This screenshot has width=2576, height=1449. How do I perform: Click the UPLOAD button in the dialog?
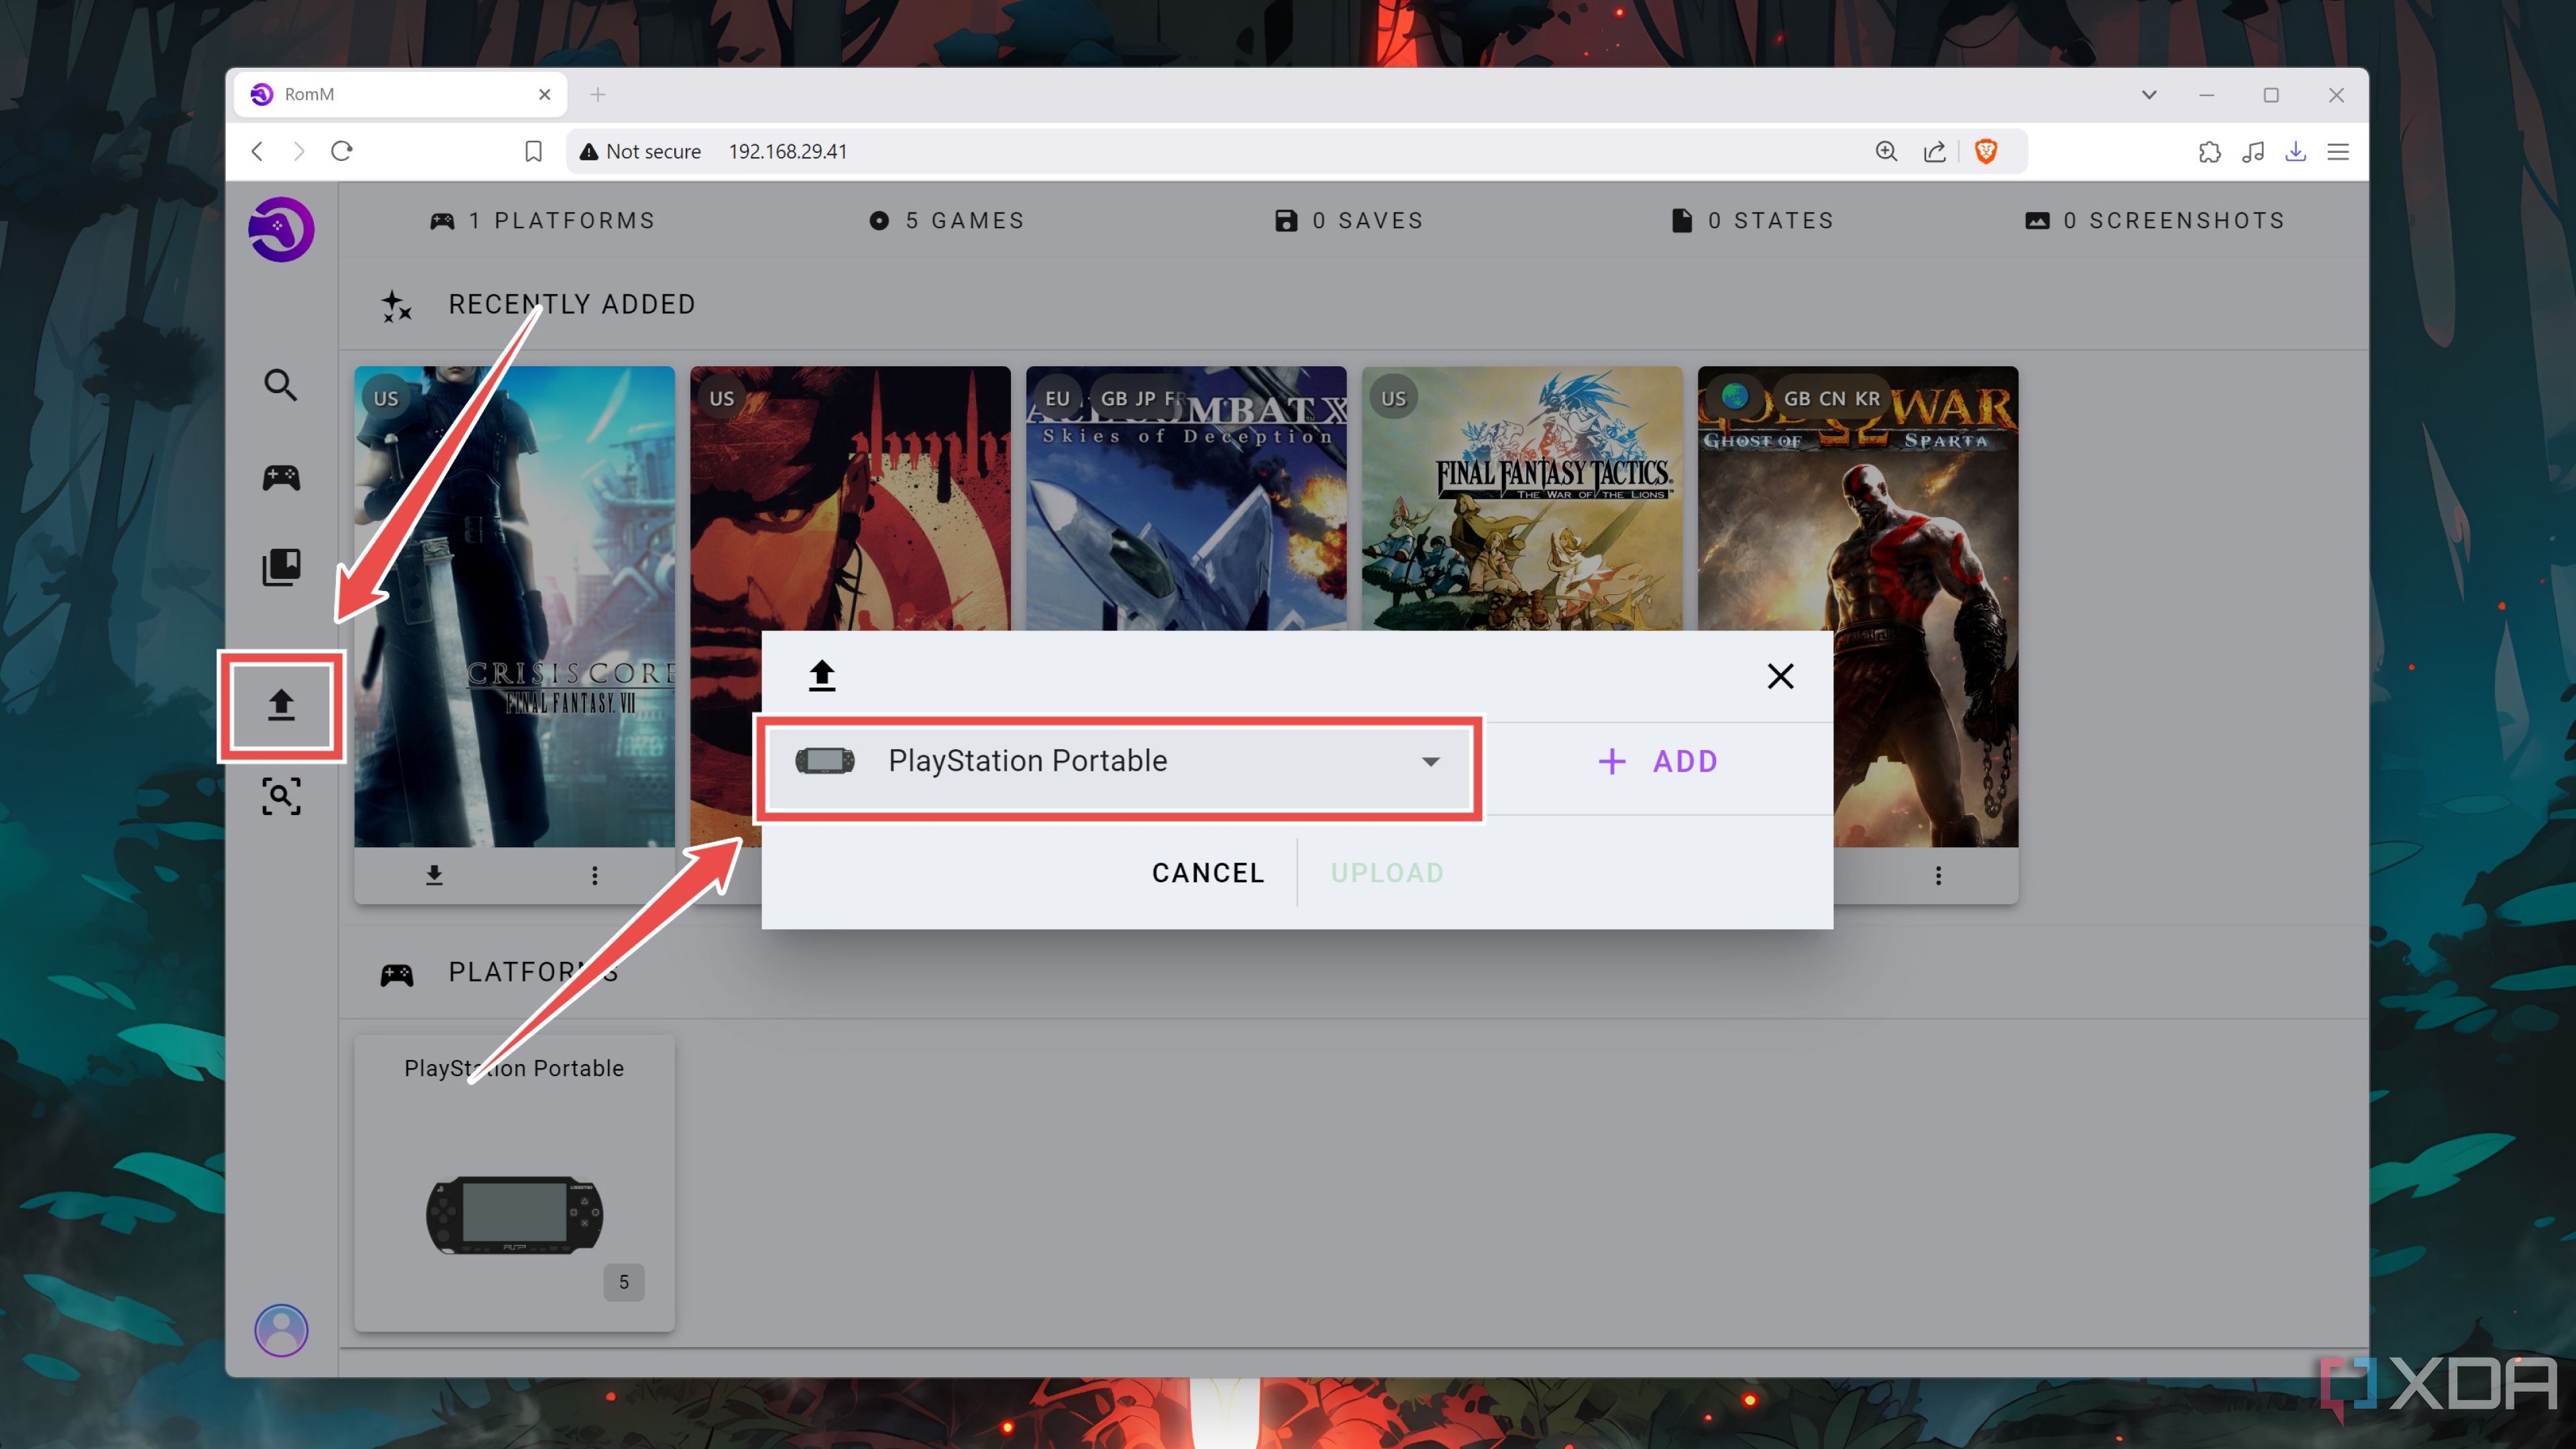click(1387, 873)
